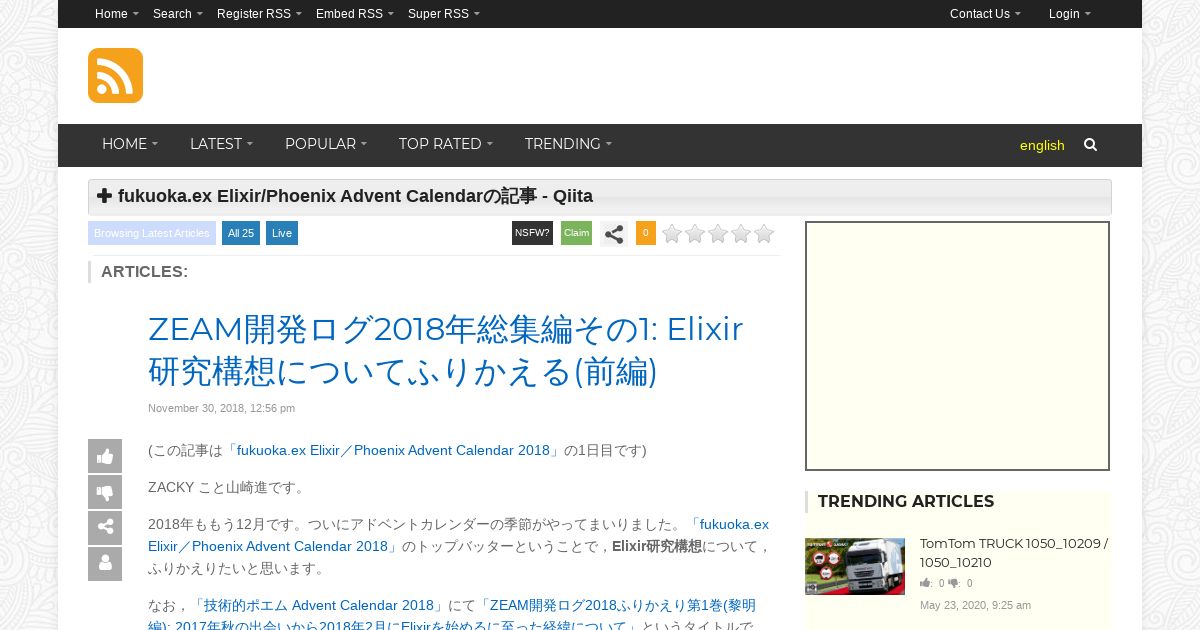Click the orange RSS logo icon
The height and width of the screenshot is (630, 1200).
(x=115, y=75)
